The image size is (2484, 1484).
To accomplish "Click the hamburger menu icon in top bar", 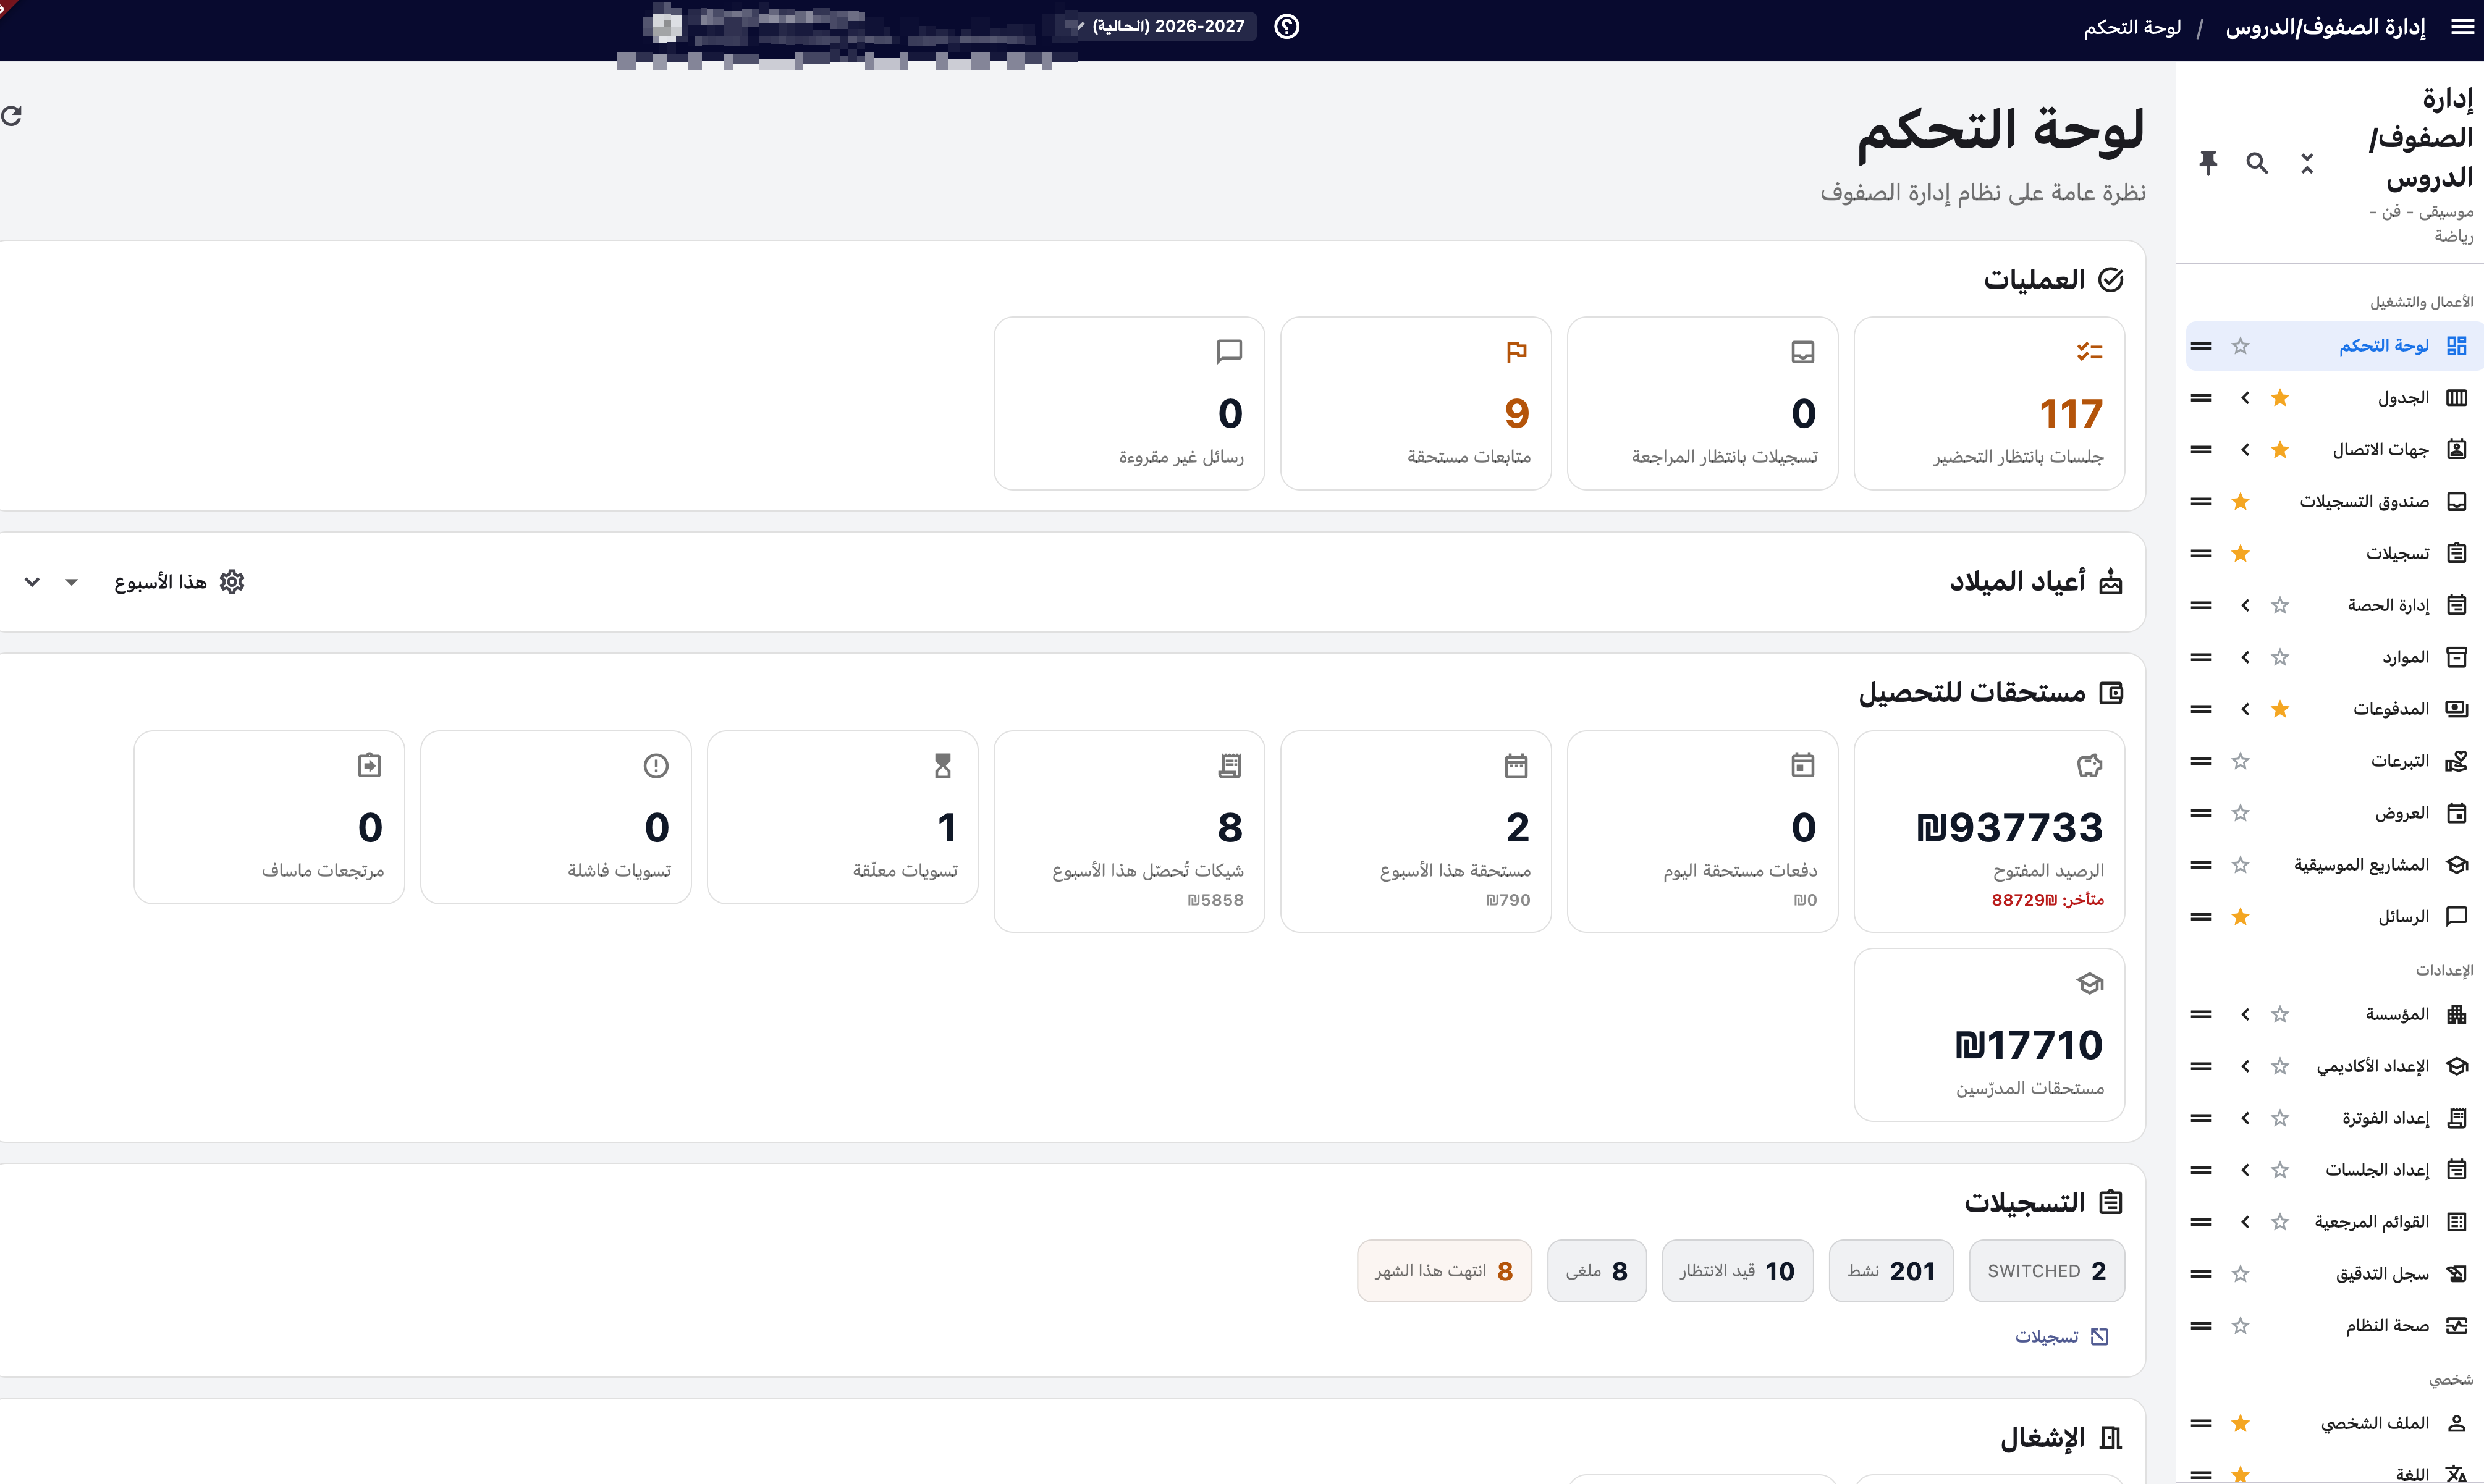I will click(x=2462, y=27).
